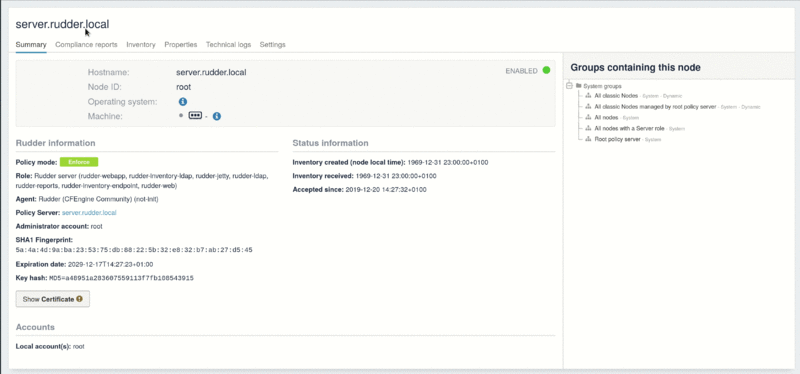Select All nodes with a Server role

(x=630, y=129)
